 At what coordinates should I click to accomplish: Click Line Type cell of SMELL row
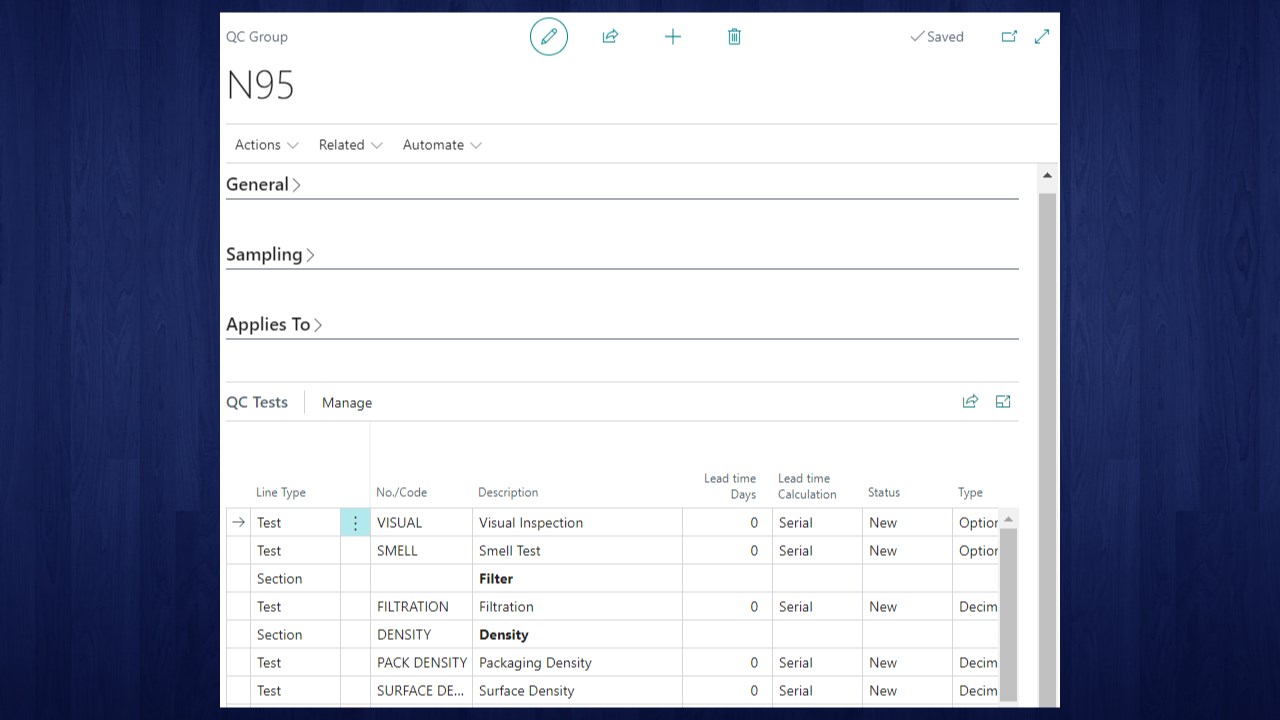coord(295,551)
